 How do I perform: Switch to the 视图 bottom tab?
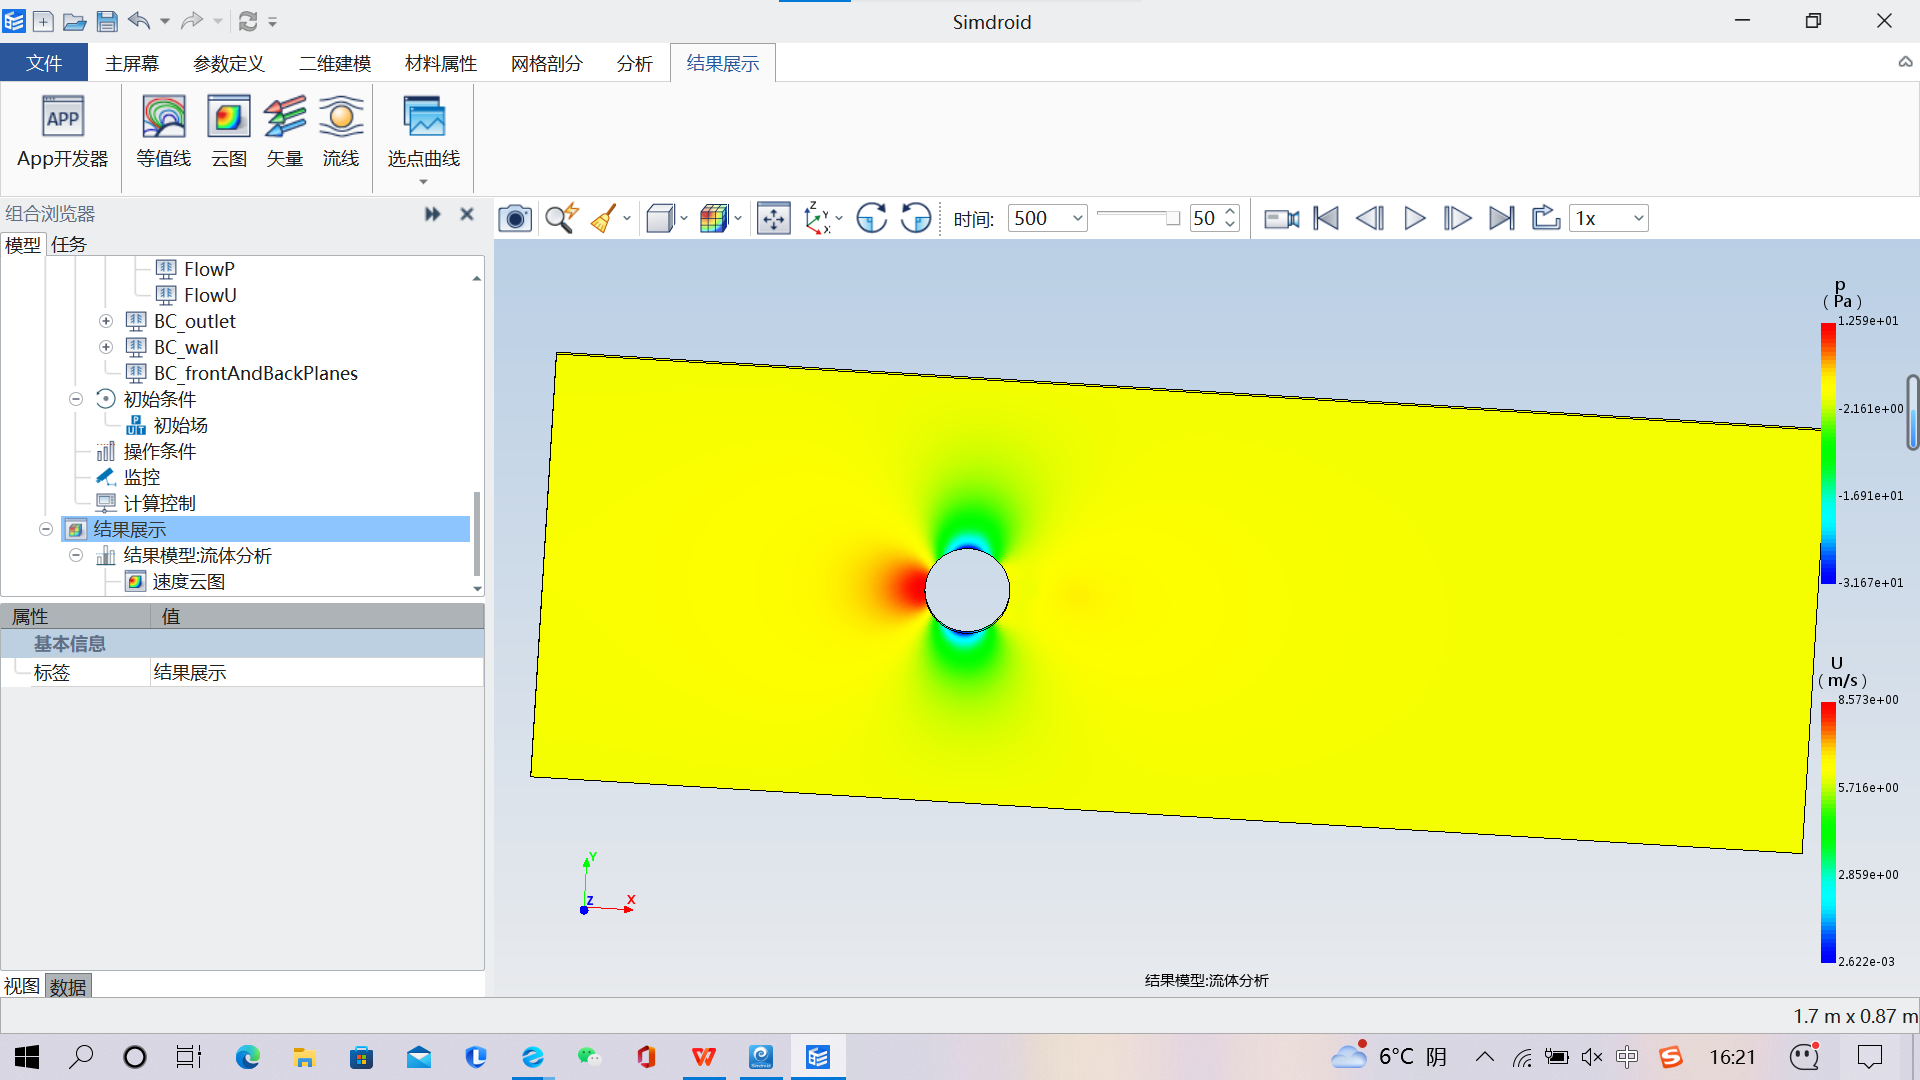22,986
